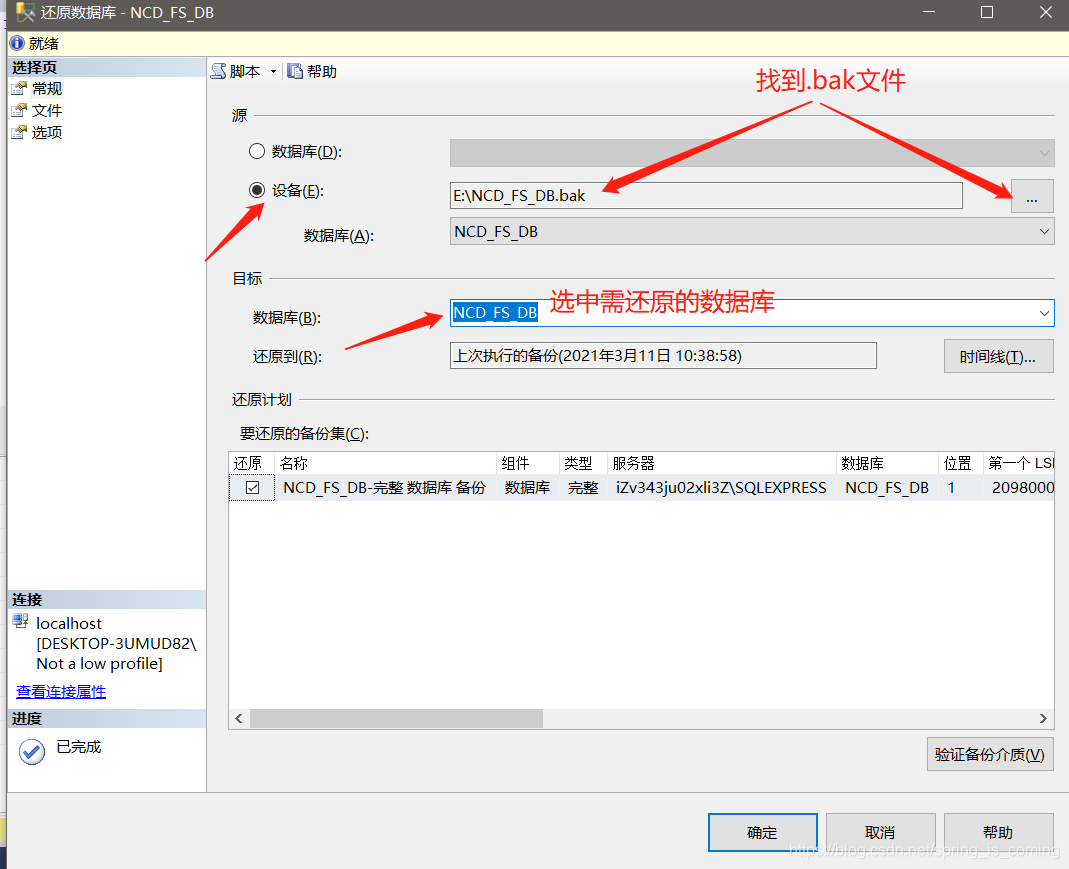The image size is (1069, 869).
Task: Click the scrollbar left arrow
Action: pyautogui.click(x=239, y=718)
